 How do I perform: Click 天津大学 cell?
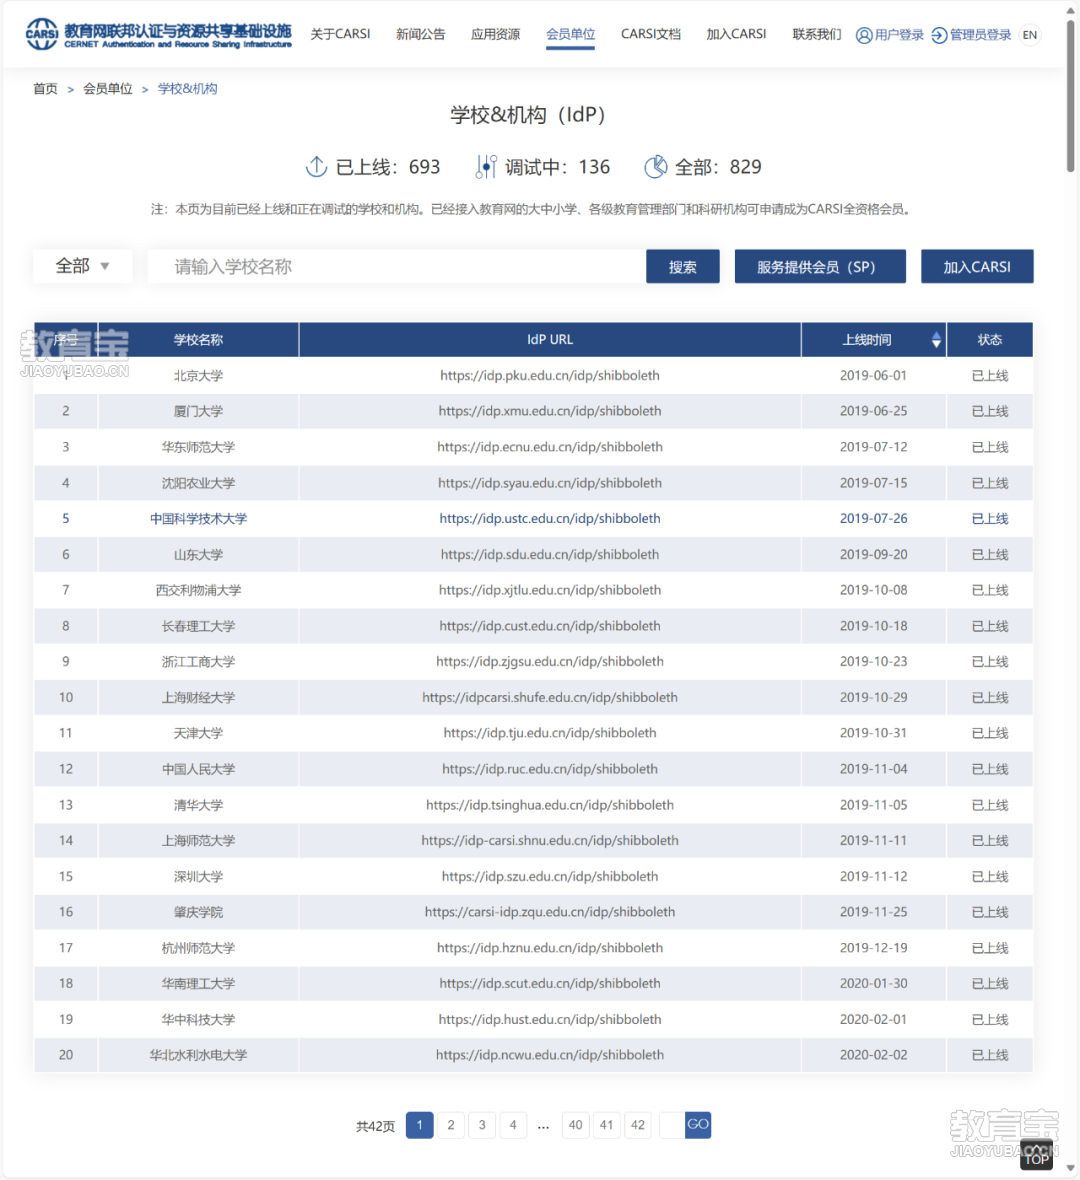pyautogui.click(x=199, y=733)
